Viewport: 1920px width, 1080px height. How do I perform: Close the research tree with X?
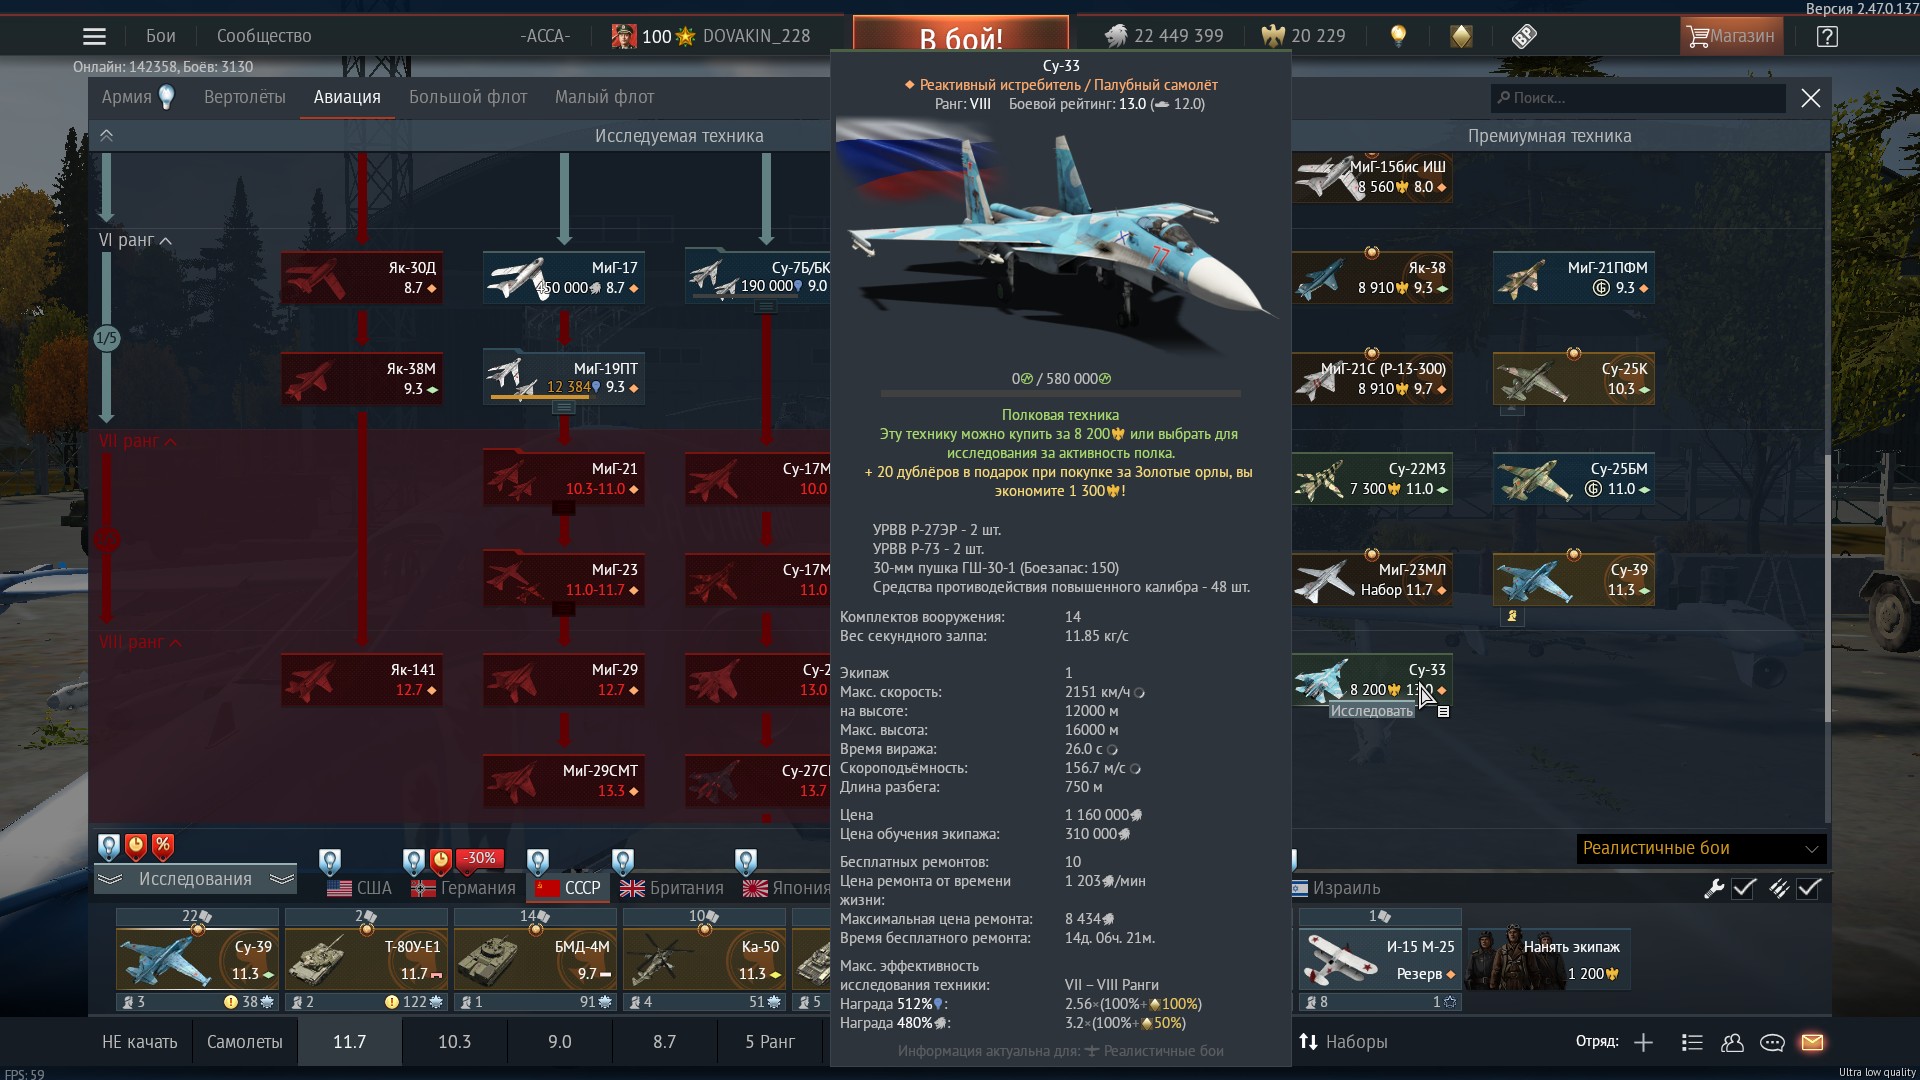(x=1811, y=98)
